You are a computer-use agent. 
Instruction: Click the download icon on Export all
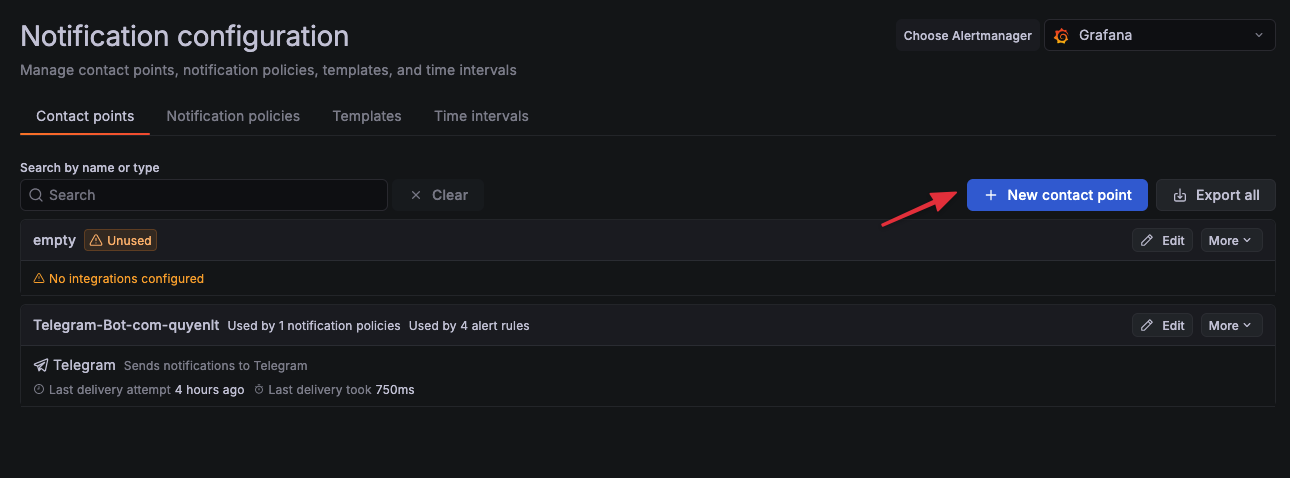(1180, 195)
